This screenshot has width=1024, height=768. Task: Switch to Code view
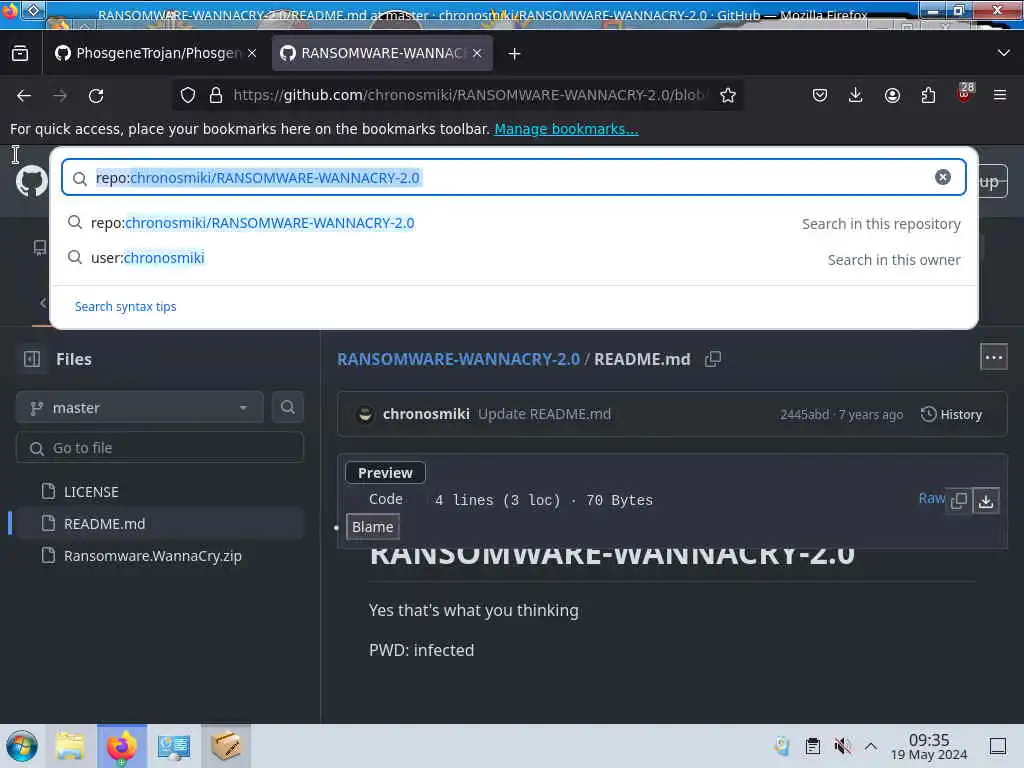tap(385, 499)
